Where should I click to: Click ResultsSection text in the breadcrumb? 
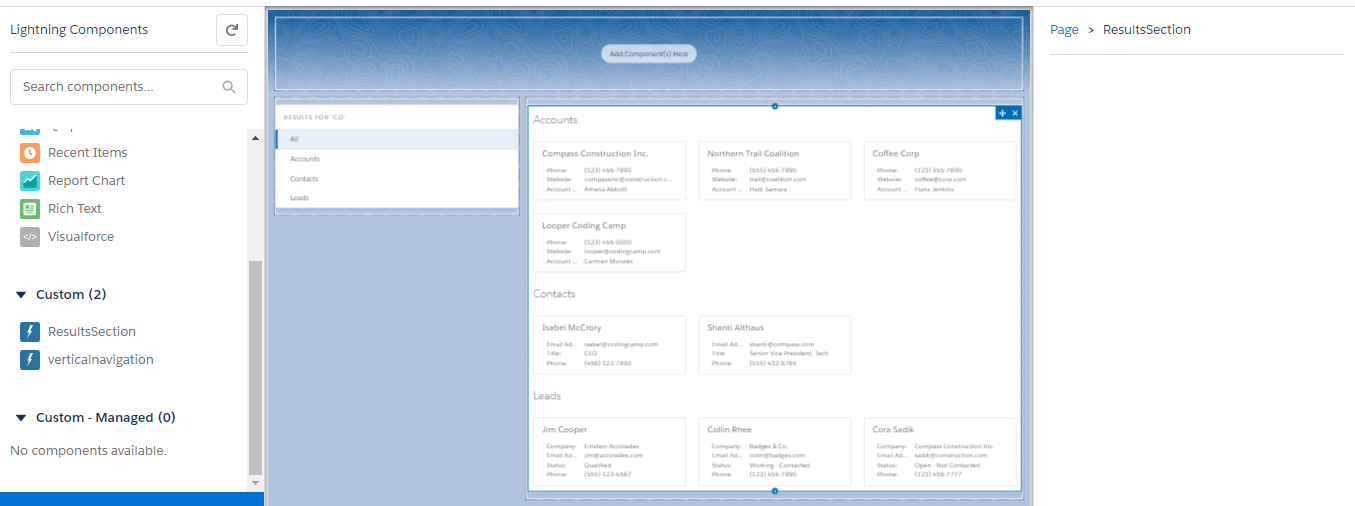pos(1147,30)
